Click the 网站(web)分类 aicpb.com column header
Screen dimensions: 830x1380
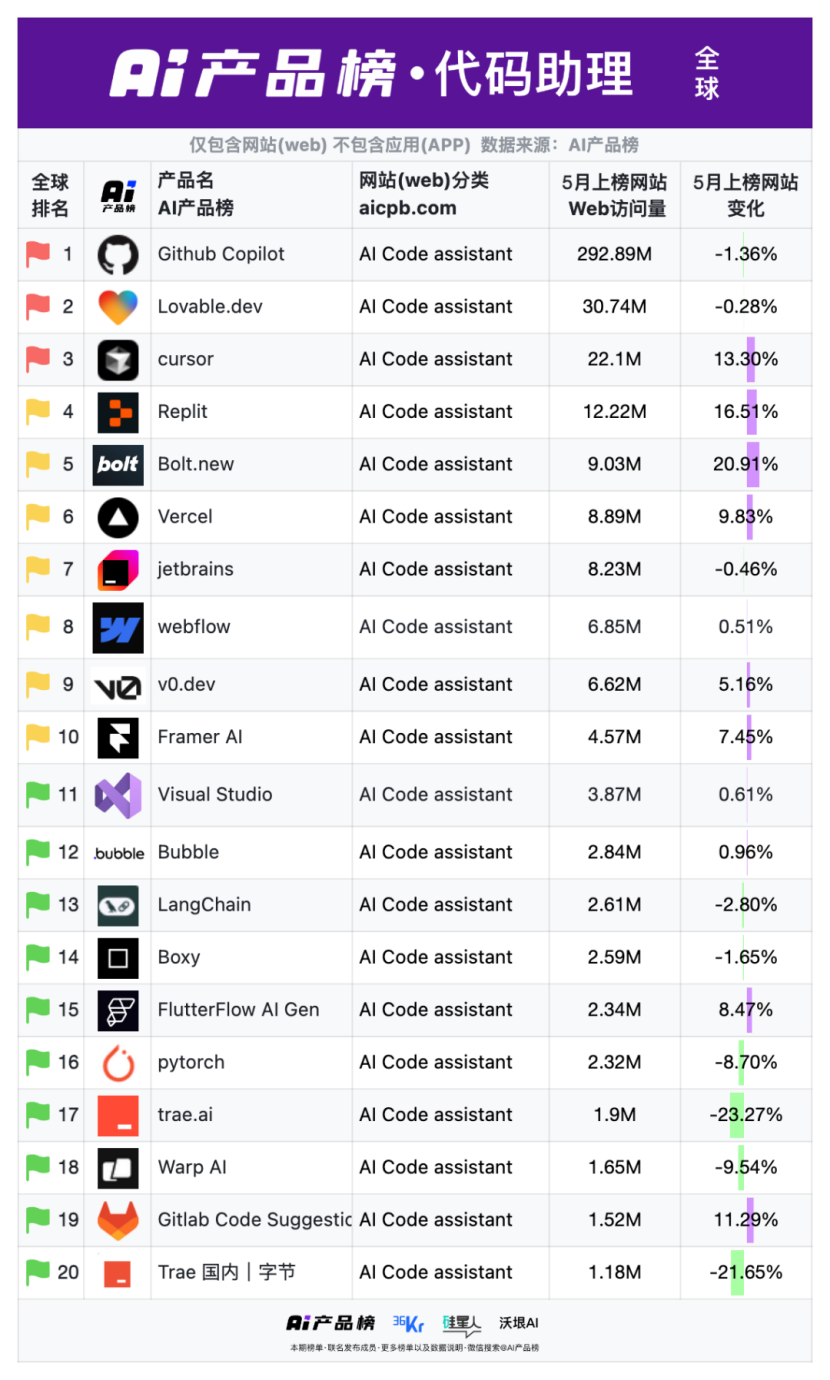pos(424,195)
